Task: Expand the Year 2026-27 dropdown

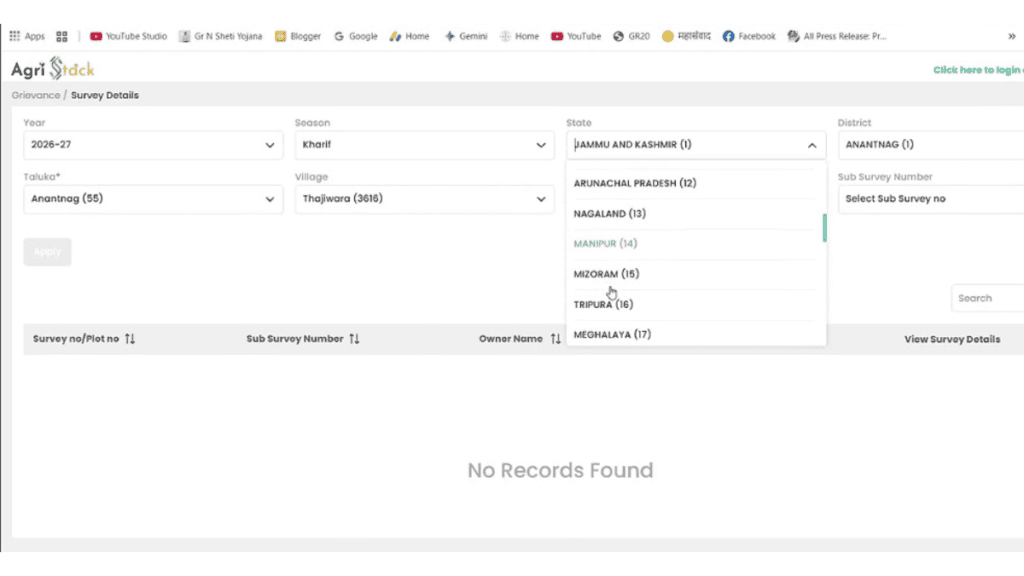Action: pyautogui.click(x=153, y=144)
